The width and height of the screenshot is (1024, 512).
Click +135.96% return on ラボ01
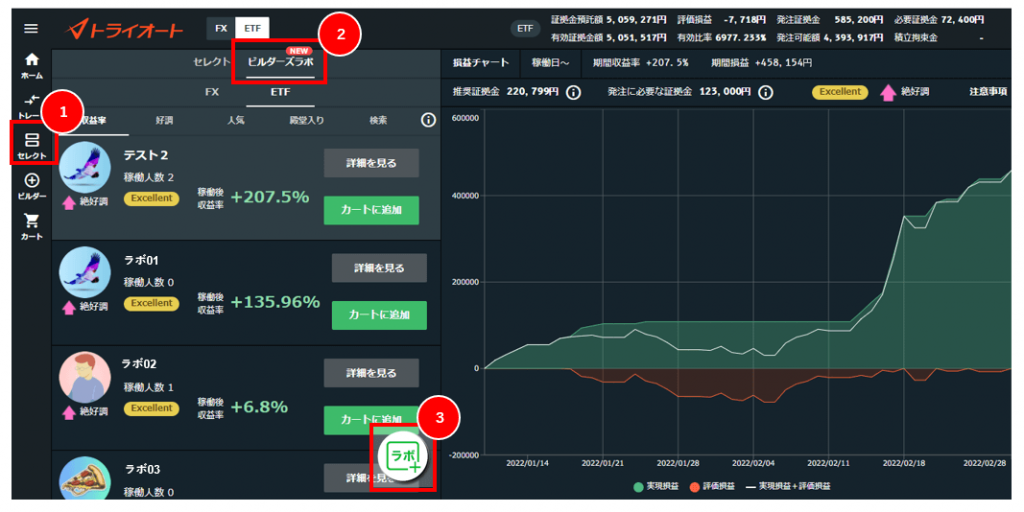pyautogui.click(x=275, y=302)
